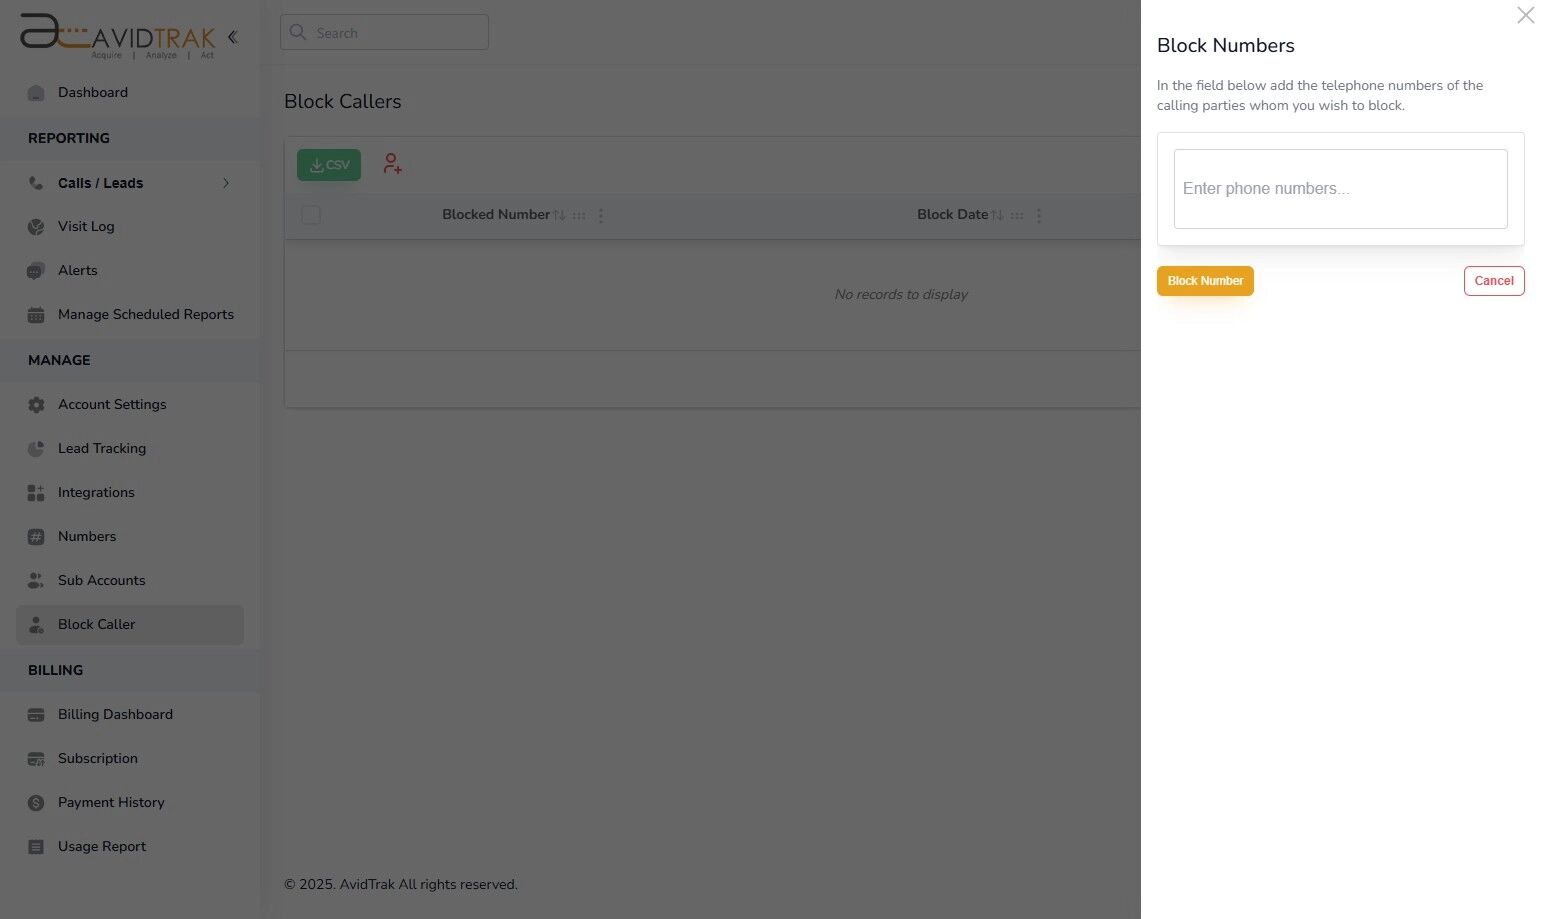Click the Numbers hash icon
Image resolution: width=1541 pixels, height=919 pixels.
36,537
